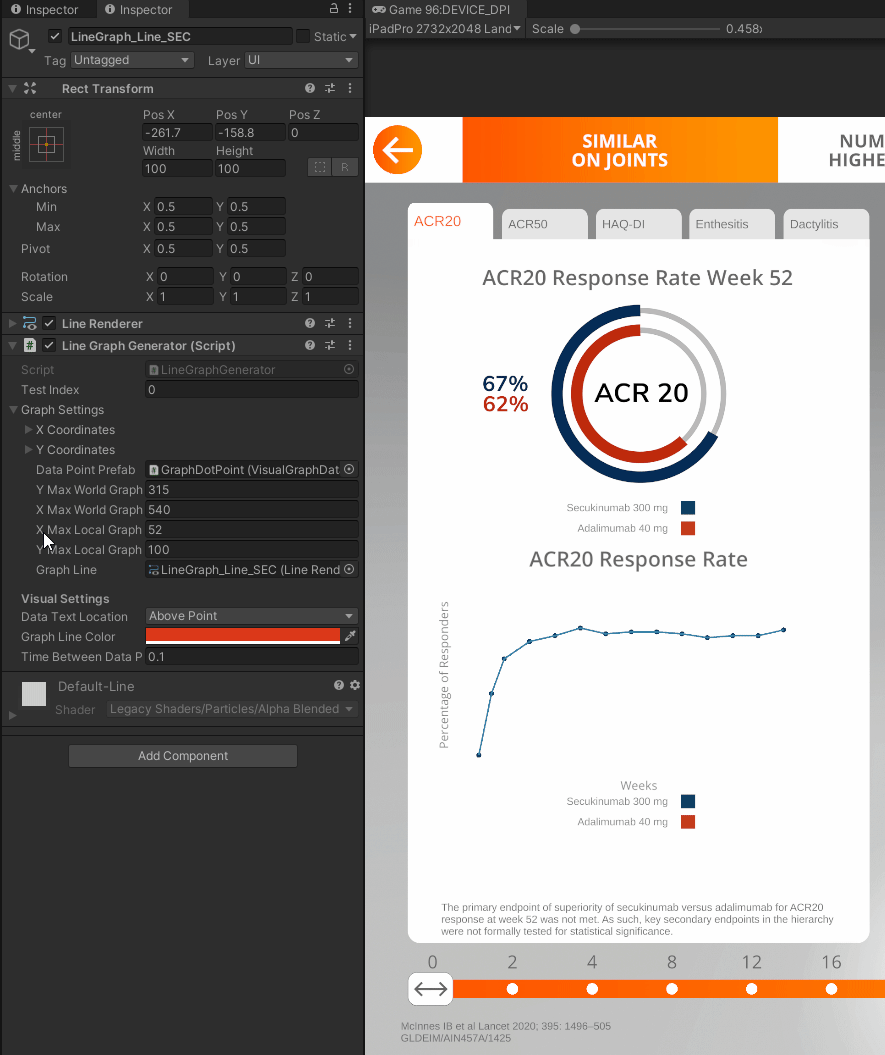Viewport: 885px width, 1055px height.
Task: Open Line Renderer presets icon
Action: (330, 324)
